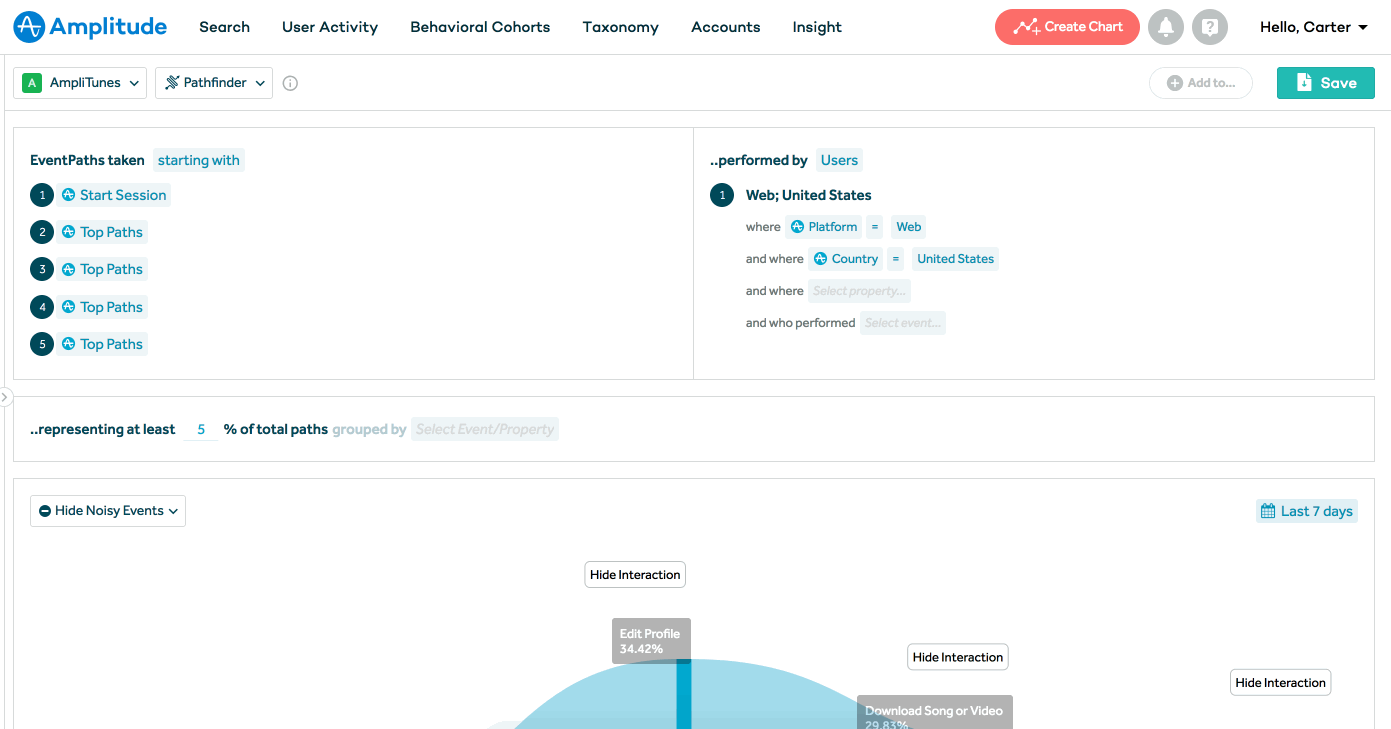This screenshot has height=729, width=1391.
Task: Go to the Taxonomy menu item
Action: 620,27
